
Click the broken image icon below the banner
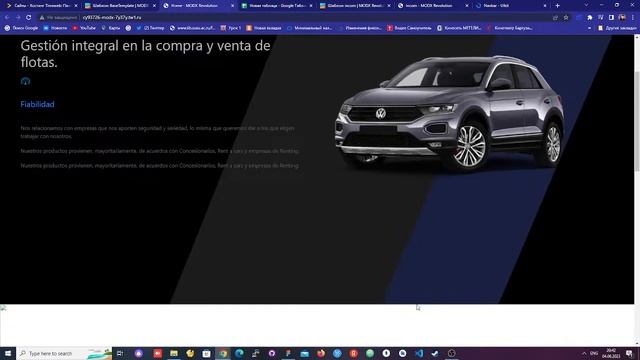pos(3,308)
